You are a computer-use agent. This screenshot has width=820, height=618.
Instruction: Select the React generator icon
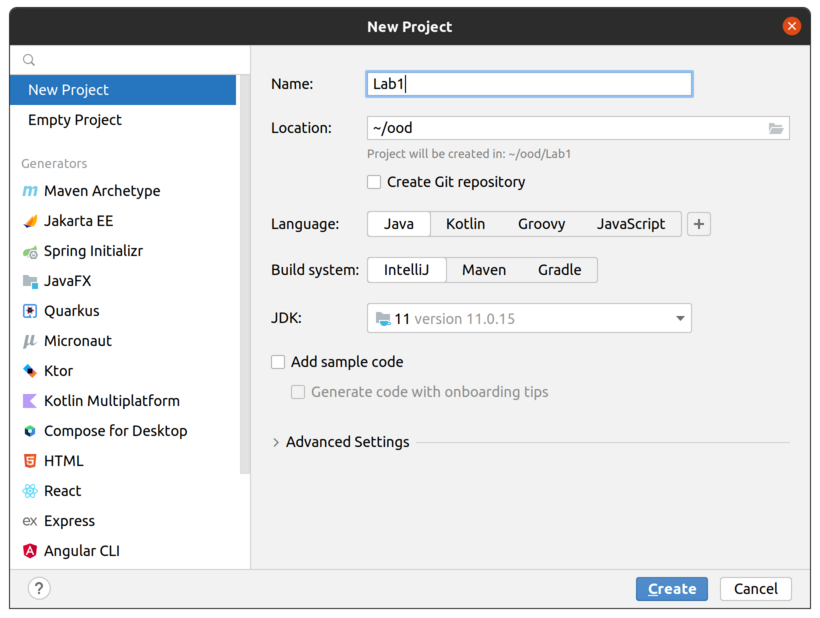tap(30, 491)
